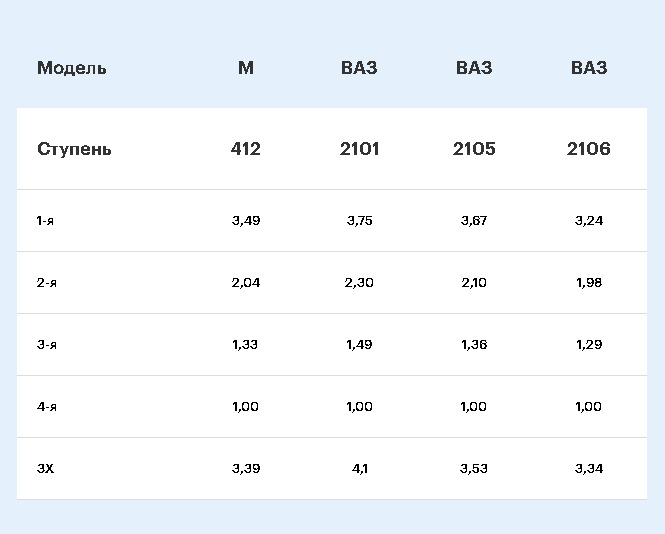The width and height of the screenshot is (665, 534).
Task: Select the 4-я gear row label
Action: pyautogui.click(x=46, y=406)
